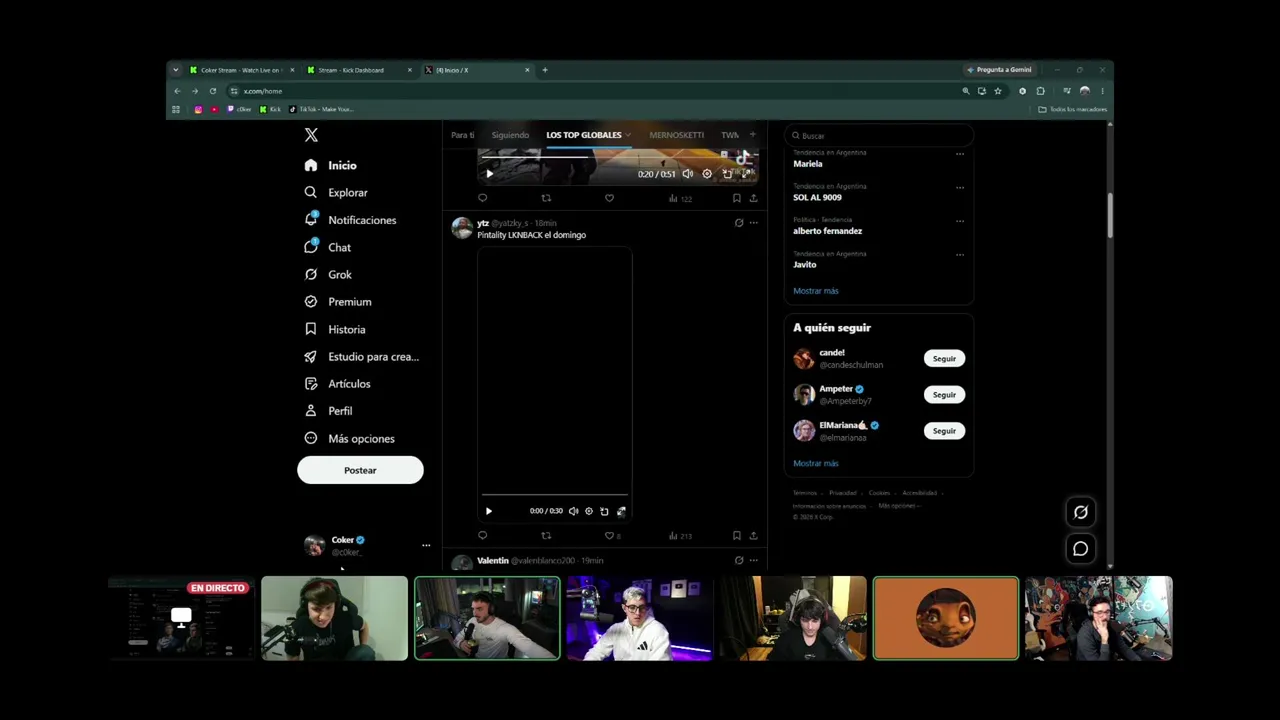Reply to the top video post

482,198
